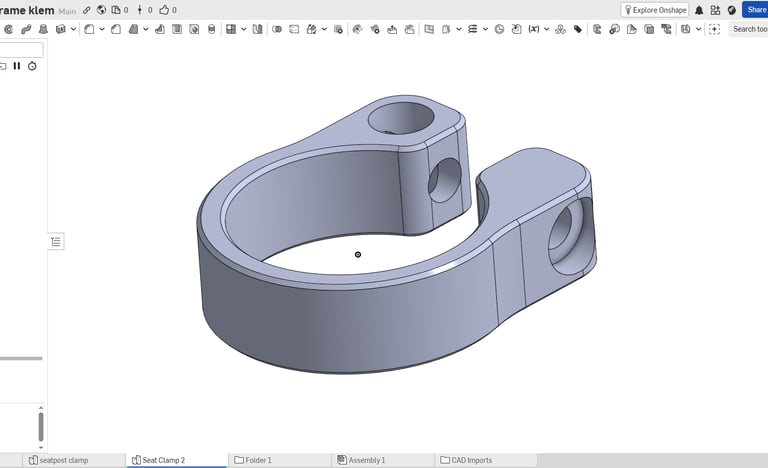The width and height of the screenshot is (768, 468).
Task: Click the Search tools field
Action: (x=749, y=29)
